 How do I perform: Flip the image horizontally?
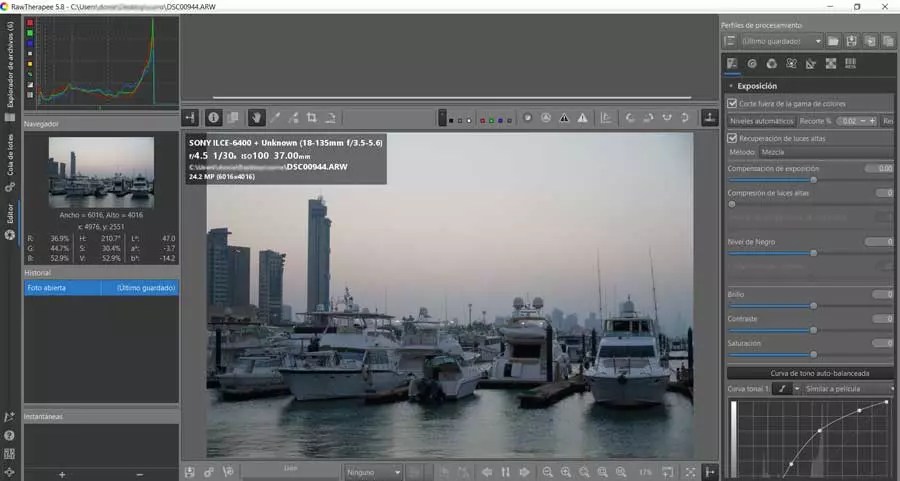[666, 118]
